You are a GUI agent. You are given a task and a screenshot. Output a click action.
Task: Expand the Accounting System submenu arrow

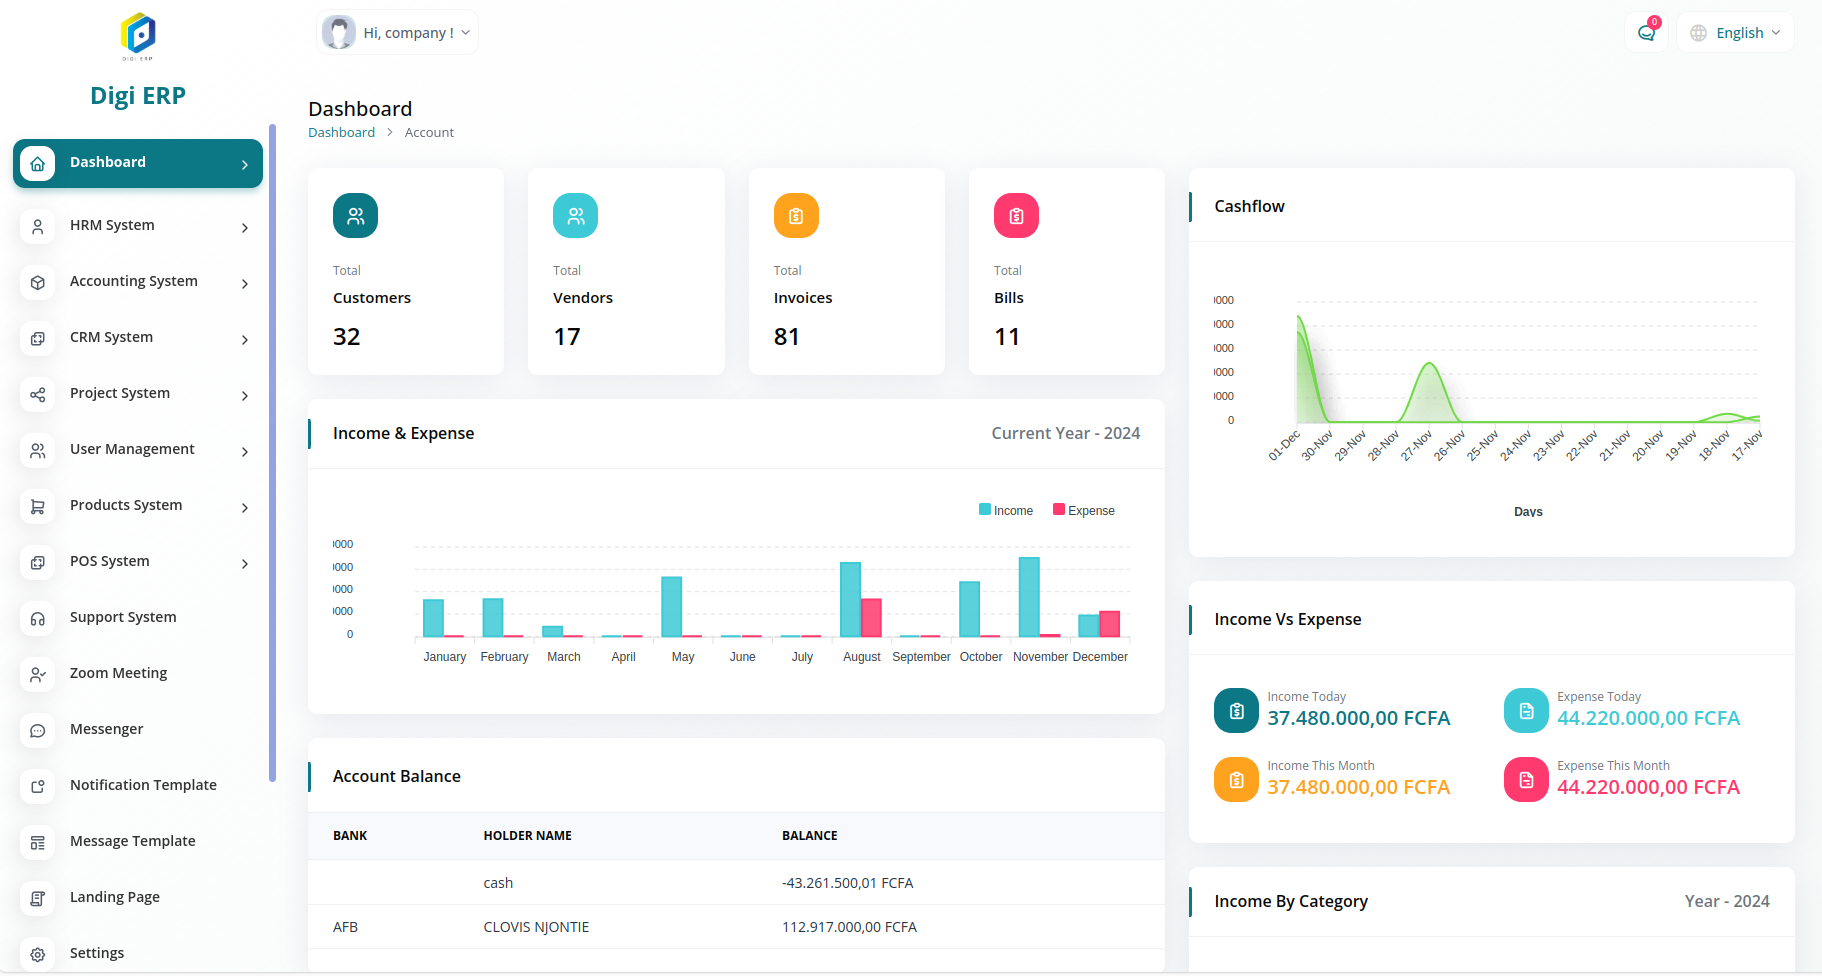(x=245, y=284)
